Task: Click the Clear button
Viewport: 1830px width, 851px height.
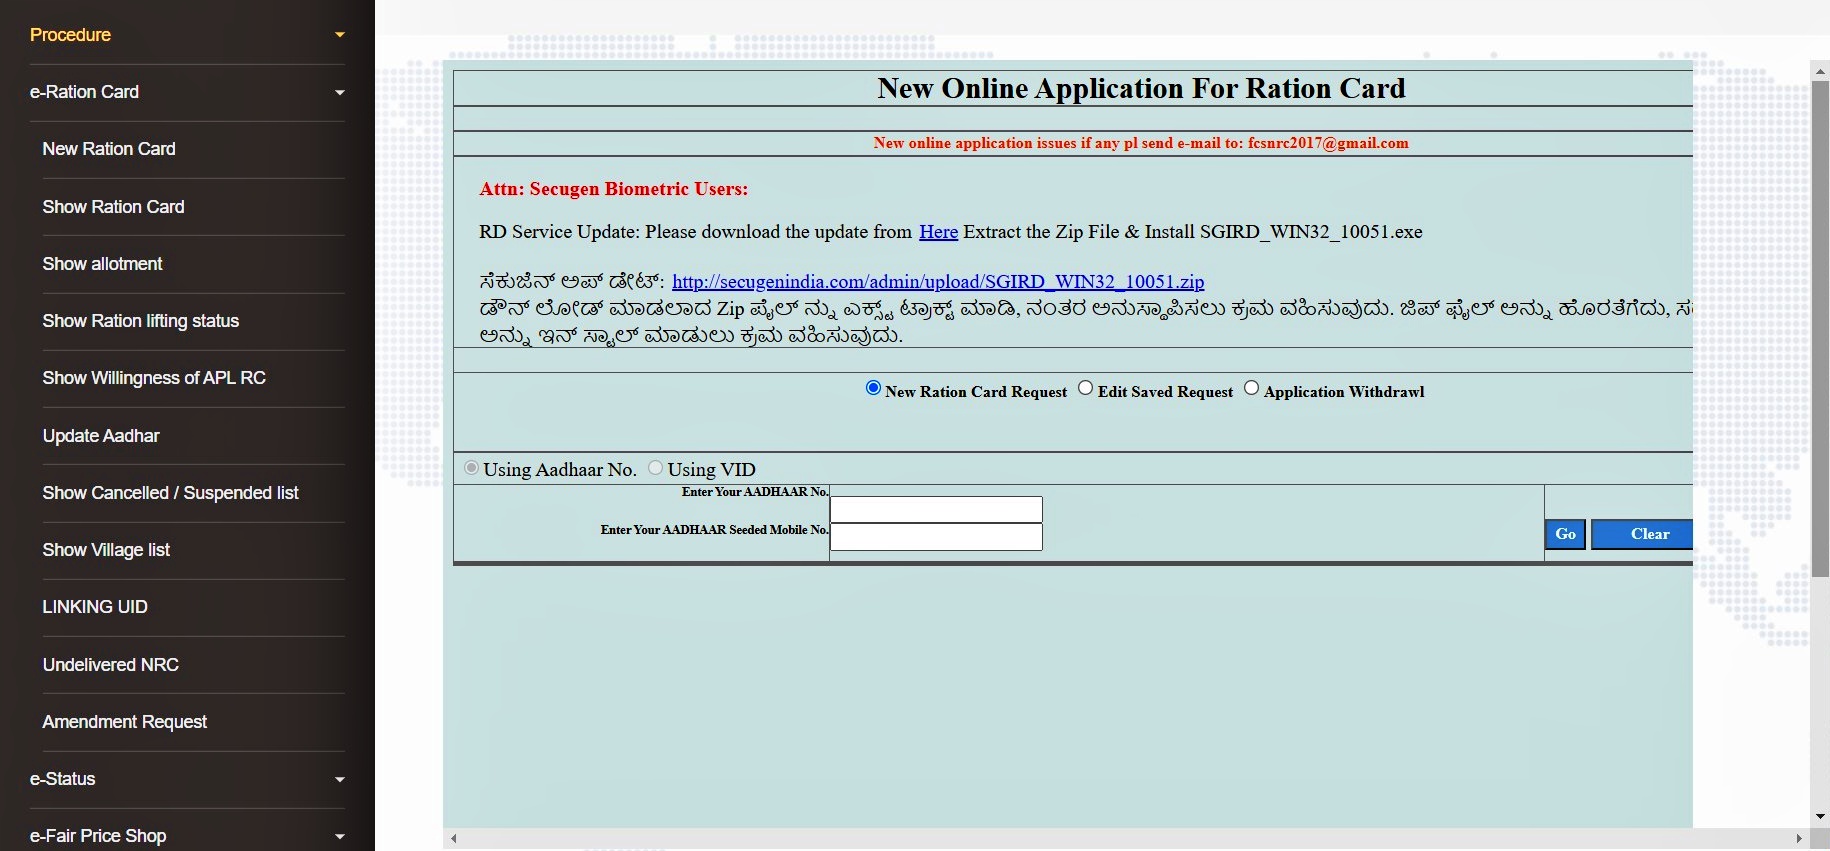Action: 1642,534
